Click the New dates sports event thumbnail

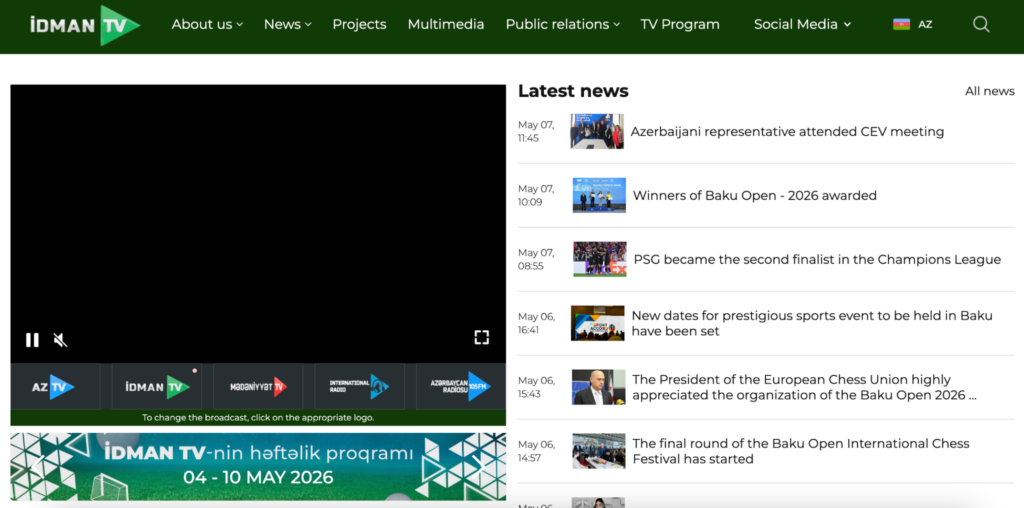pos(598,323)
